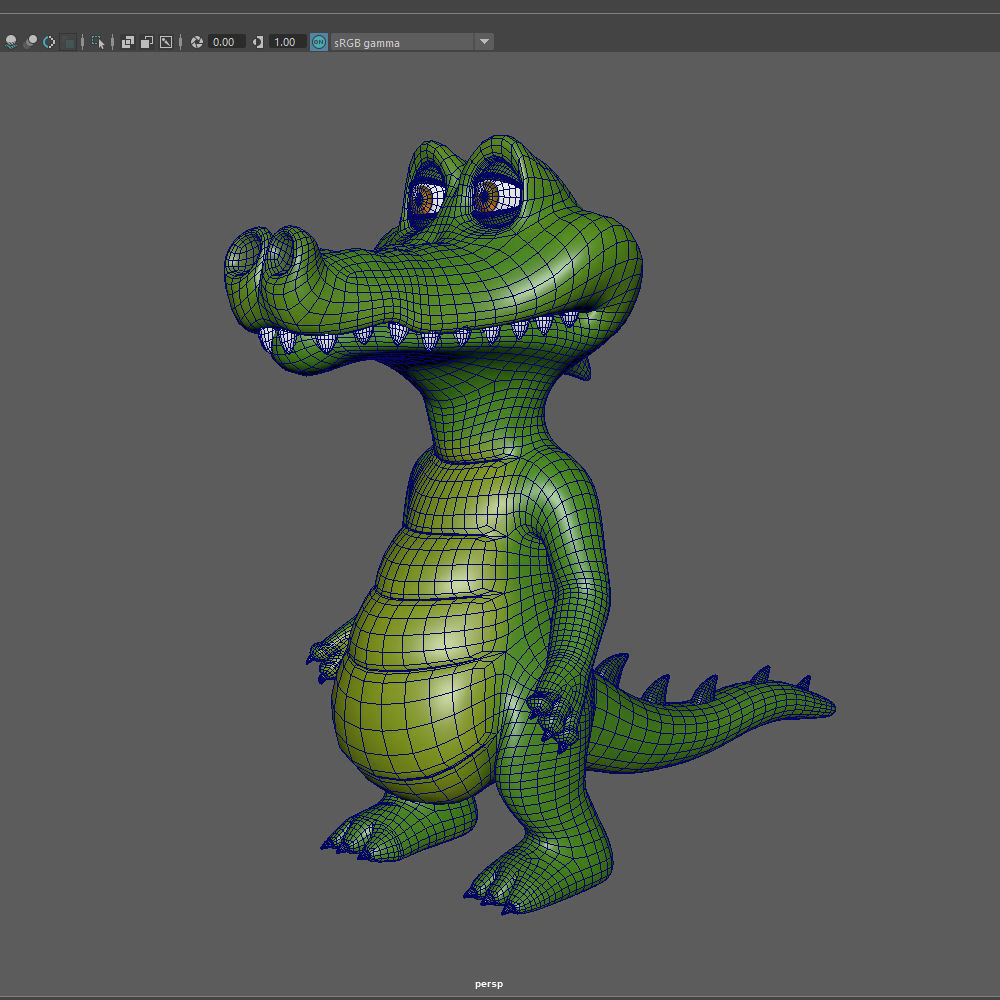Click the exposure aperture icon

[x=197, y=42]
